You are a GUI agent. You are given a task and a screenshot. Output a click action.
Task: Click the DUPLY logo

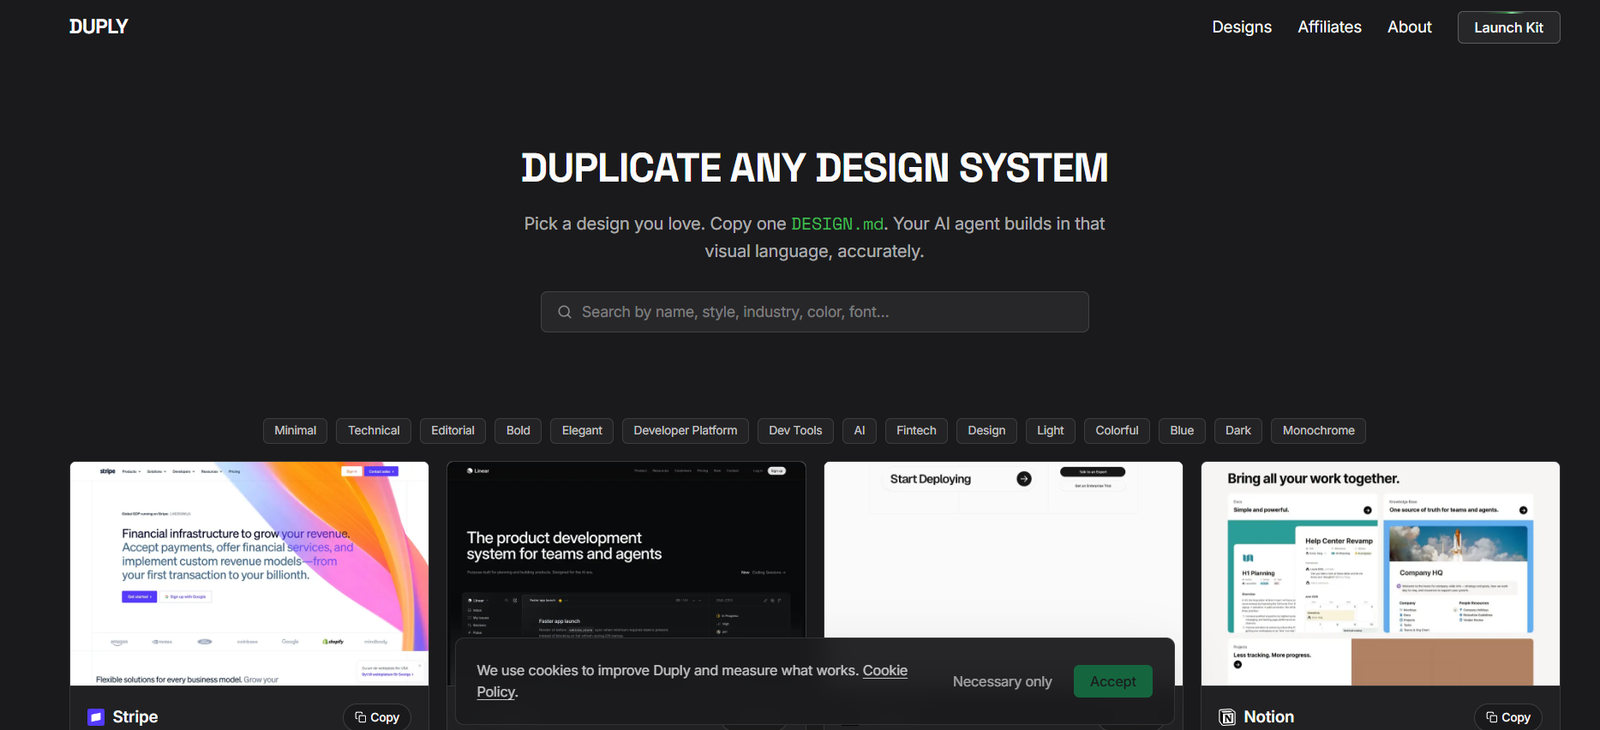click(99, 27)
